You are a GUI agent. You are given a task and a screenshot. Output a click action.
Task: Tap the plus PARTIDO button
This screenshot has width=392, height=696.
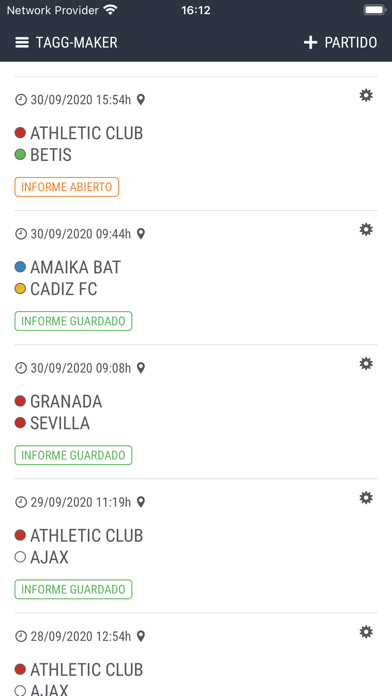[x=340, y=43]
